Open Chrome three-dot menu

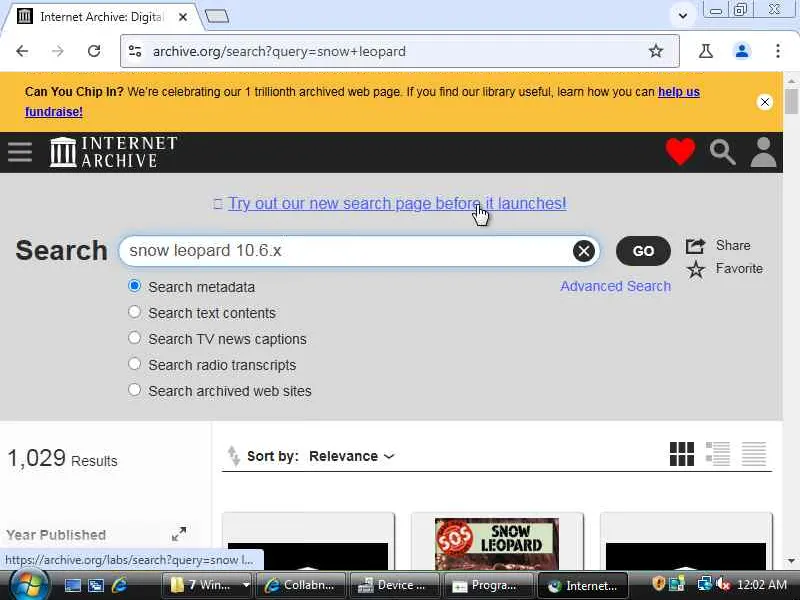click(778, 51)
